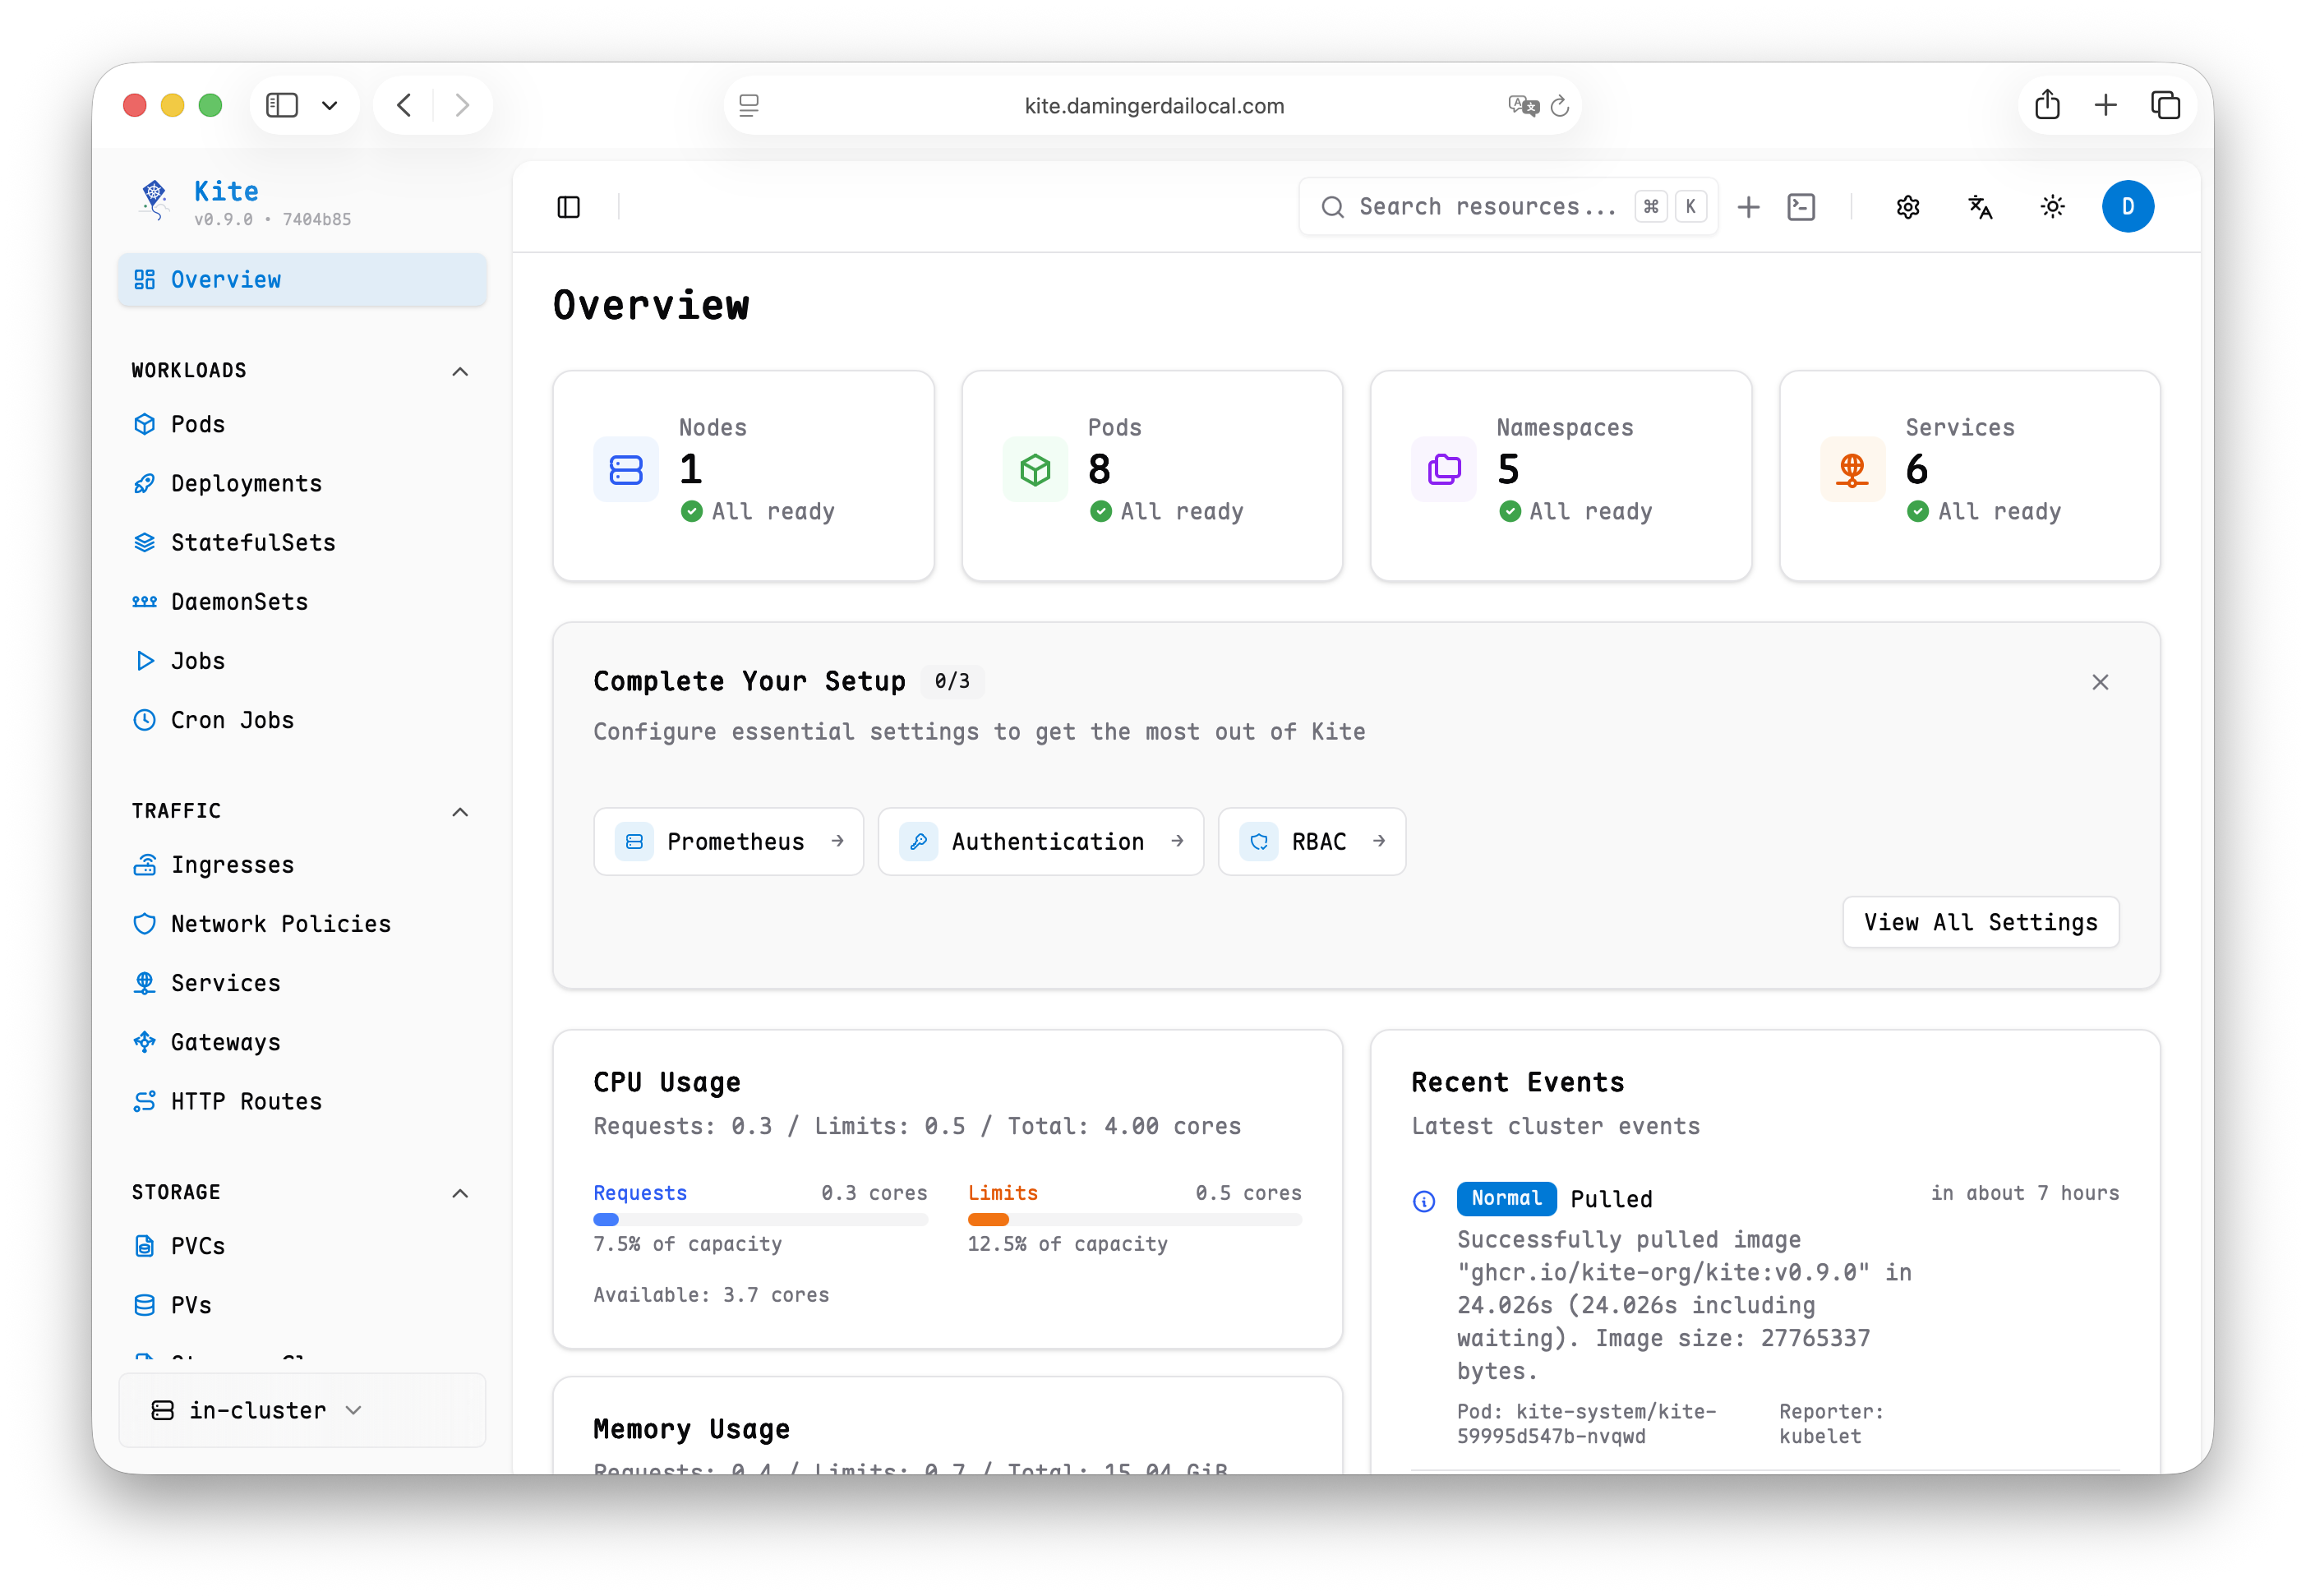This screenshot has height=1596, width=2306.
Task: Click the Nodes card server icon
Action: tap(626, 470)
